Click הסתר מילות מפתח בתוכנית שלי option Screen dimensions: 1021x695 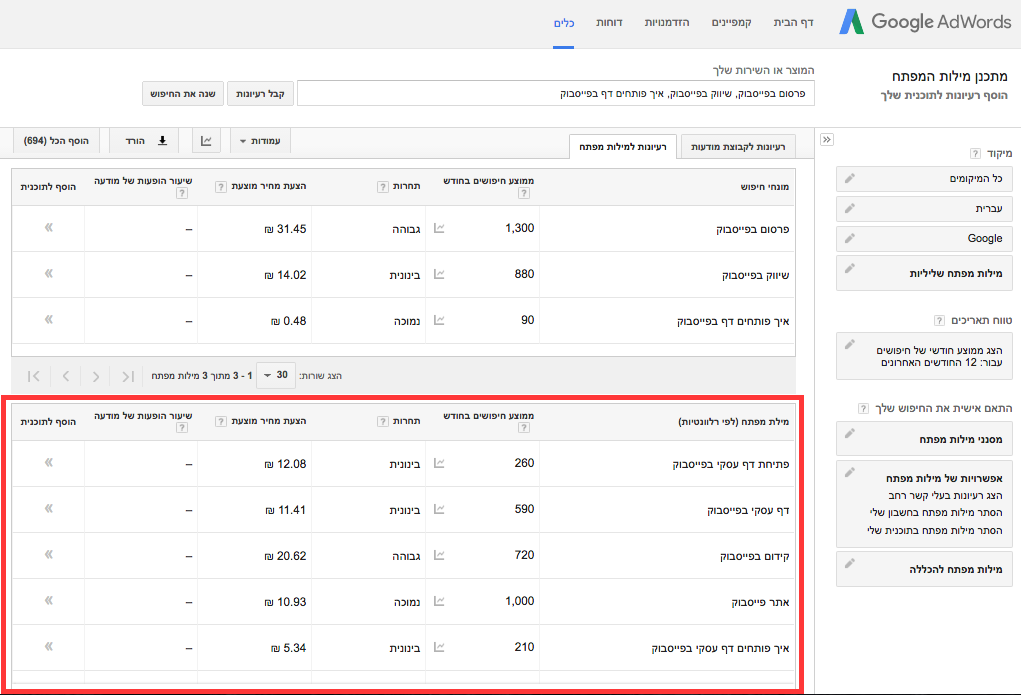[934, 530]
